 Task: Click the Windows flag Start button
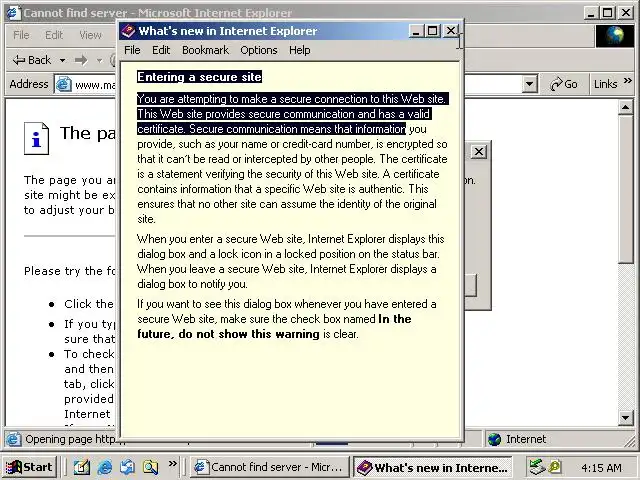click(29, 467)
